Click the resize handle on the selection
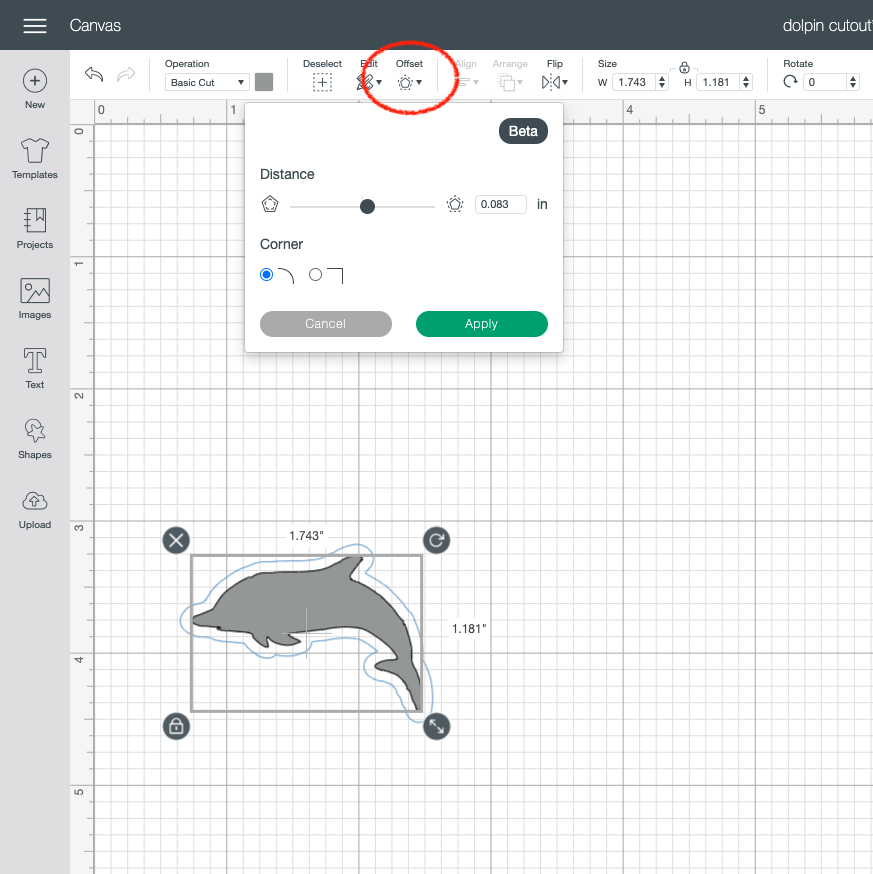The image size is (873, 874). [x=436, y=726]
